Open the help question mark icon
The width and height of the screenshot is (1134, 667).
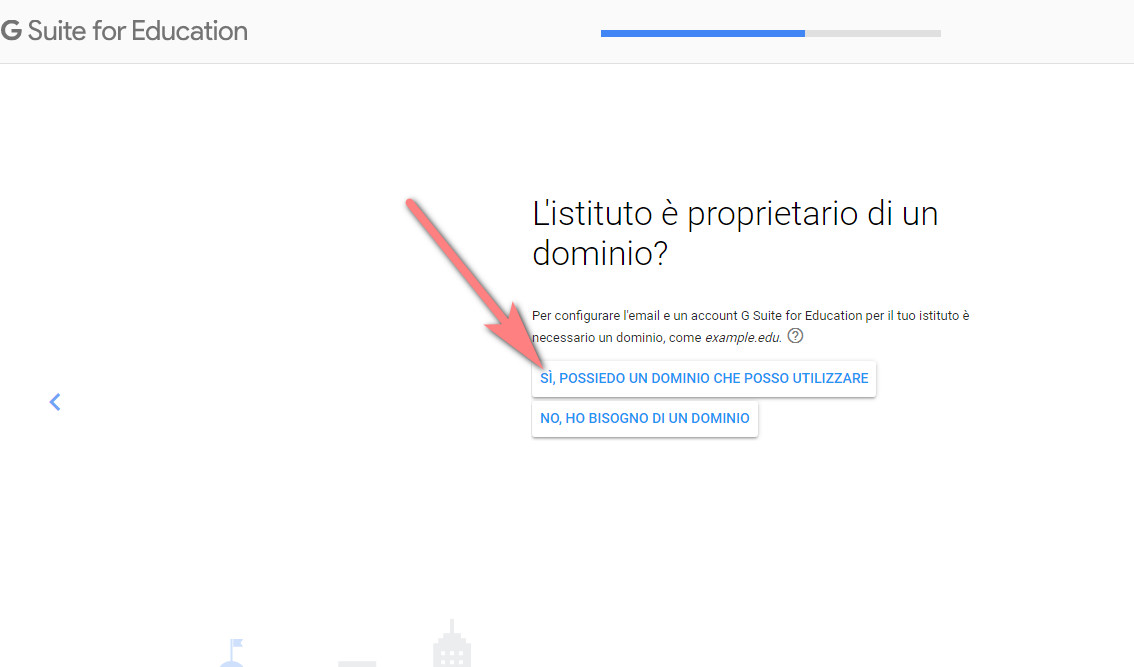coord(795,336)
